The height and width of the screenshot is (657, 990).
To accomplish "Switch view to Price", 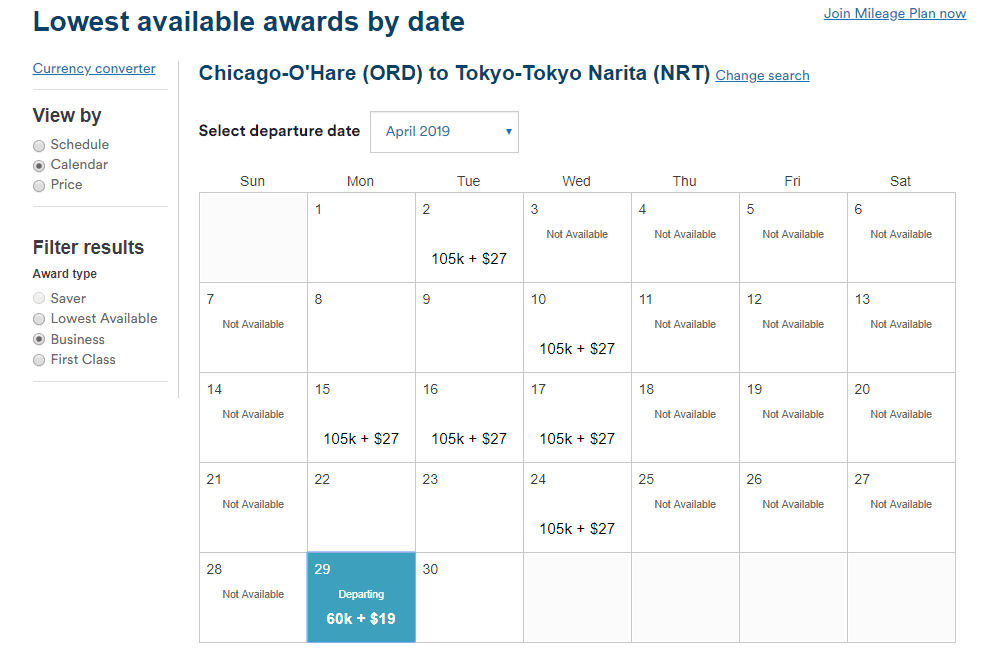I will coord(38,184).
